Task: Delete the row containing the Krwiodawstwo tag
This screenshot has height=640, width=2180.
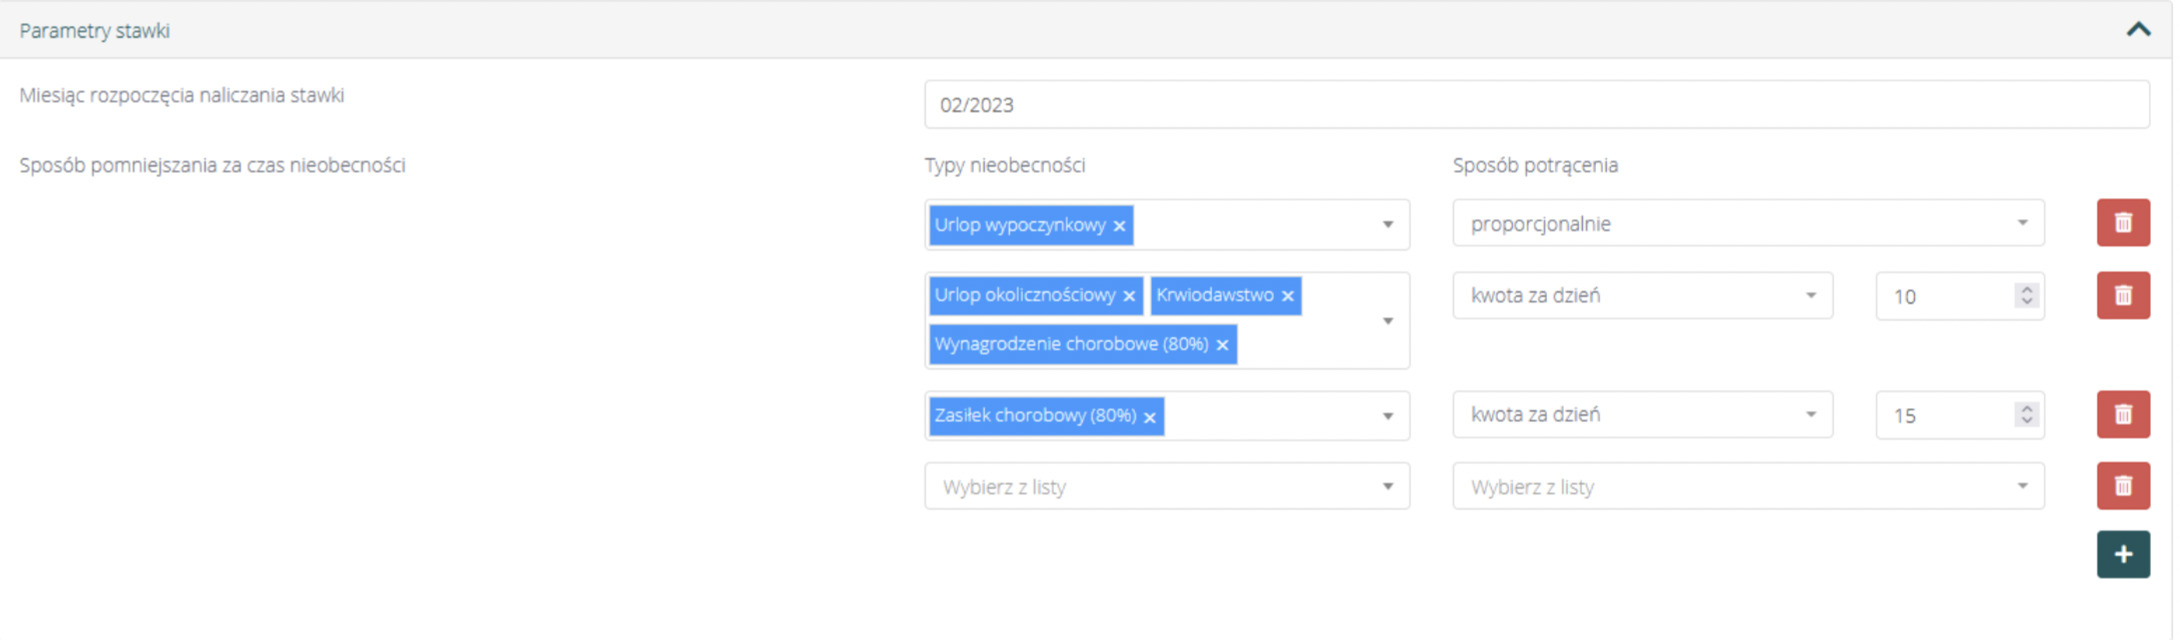Action: (2122, 296)
